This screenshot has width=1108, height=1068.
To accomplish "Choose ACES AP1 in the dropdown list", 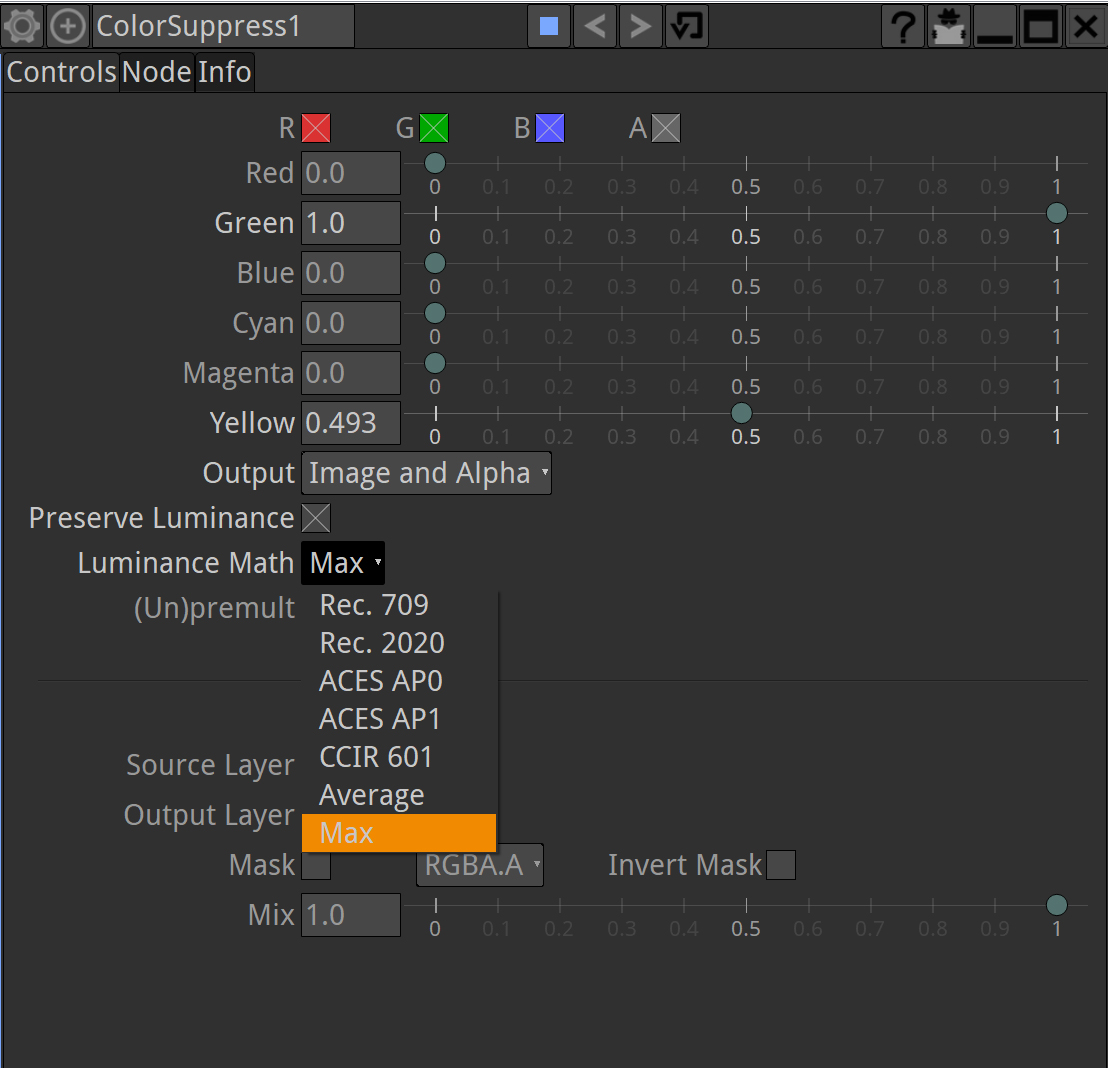I will coord(379,719).
